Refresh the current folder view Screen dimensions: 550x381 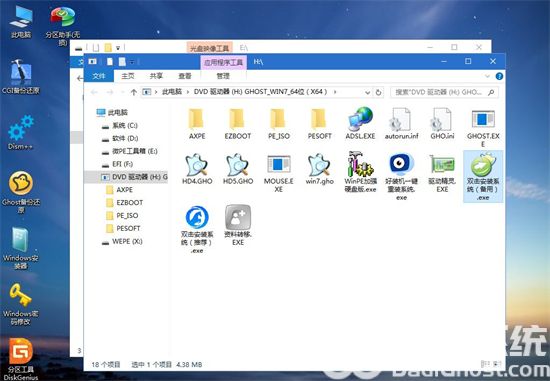pyautogui.click(x=378, y=92)
